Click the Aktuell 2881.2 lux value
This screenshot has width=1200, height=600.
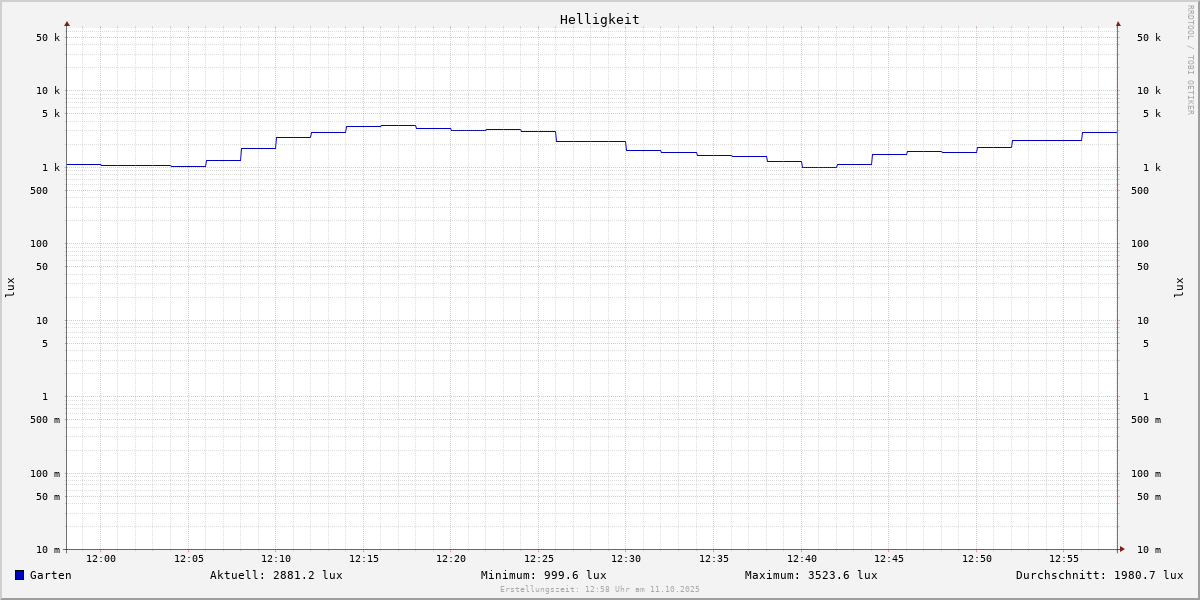[276, 575]
